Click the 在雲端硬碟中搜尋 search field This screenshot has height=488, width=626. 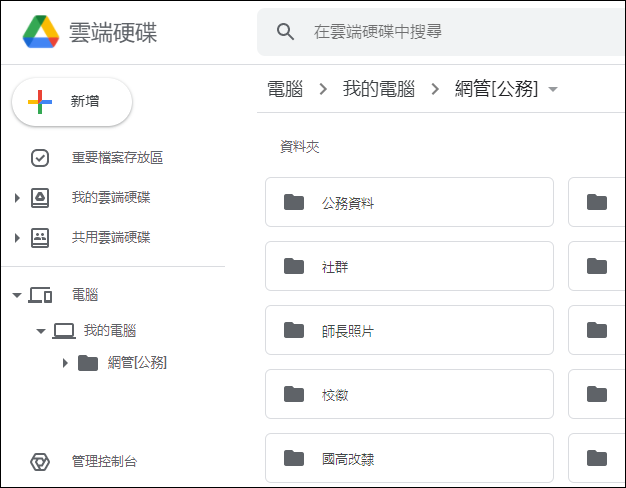(441, 32)
